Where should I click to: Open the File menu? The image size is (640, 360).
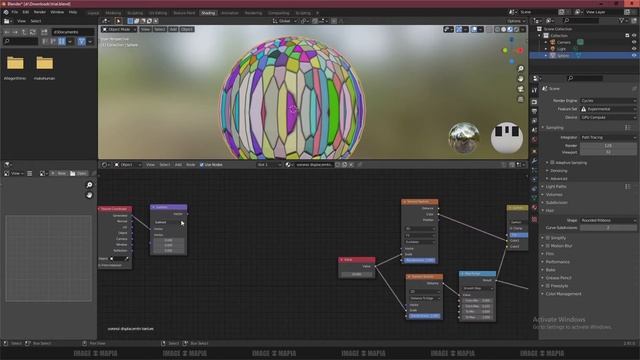pos(15,12)
